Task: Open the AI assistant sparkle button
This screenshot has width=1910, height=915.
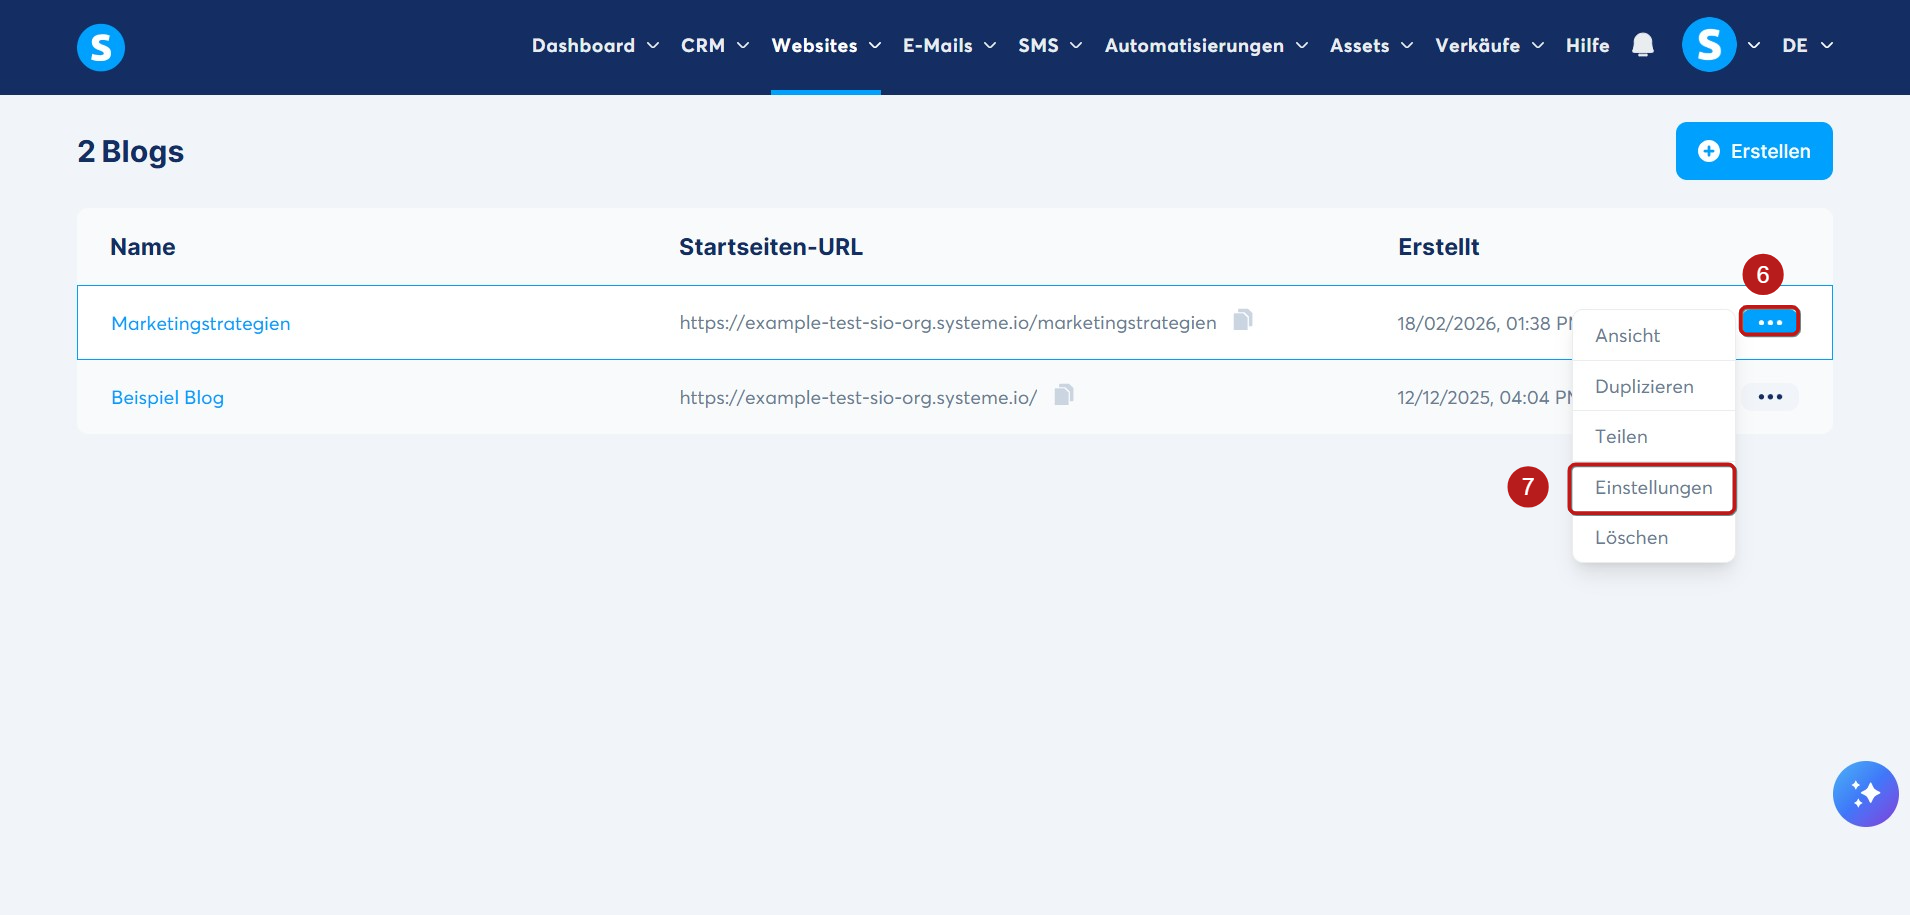Action: [1865, 794]
